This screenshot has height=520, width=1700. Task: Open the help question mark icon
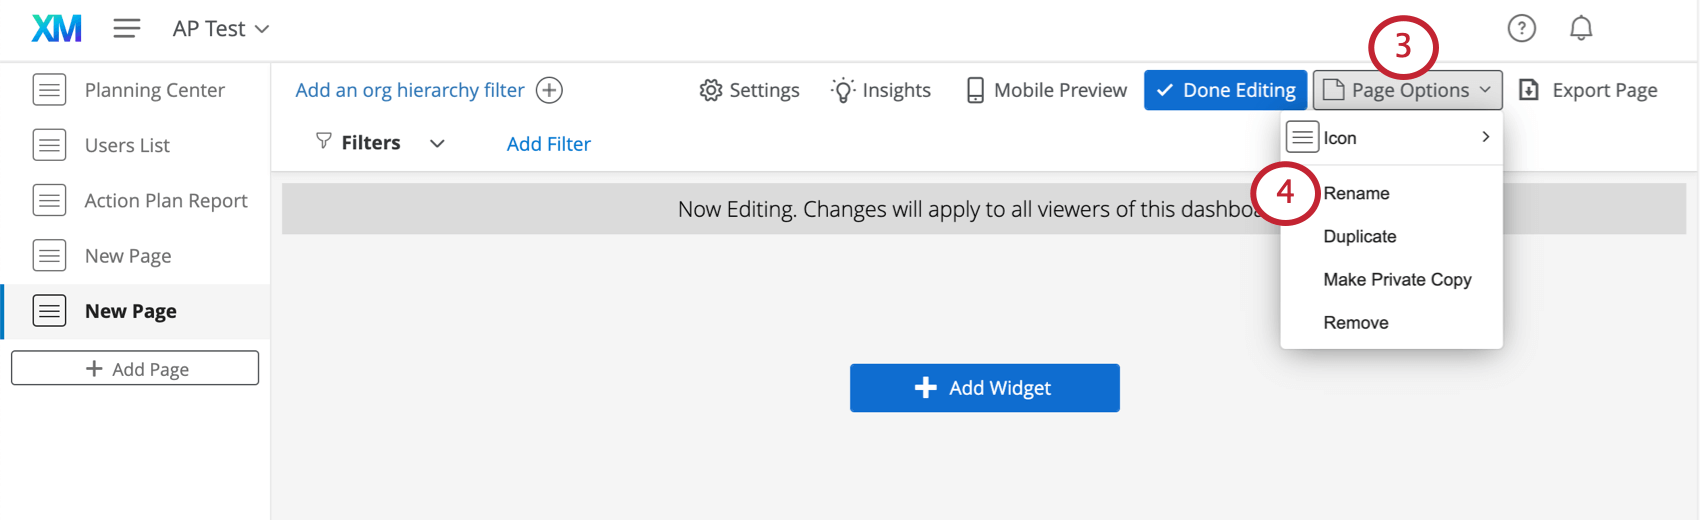[x=1521, y=29]
